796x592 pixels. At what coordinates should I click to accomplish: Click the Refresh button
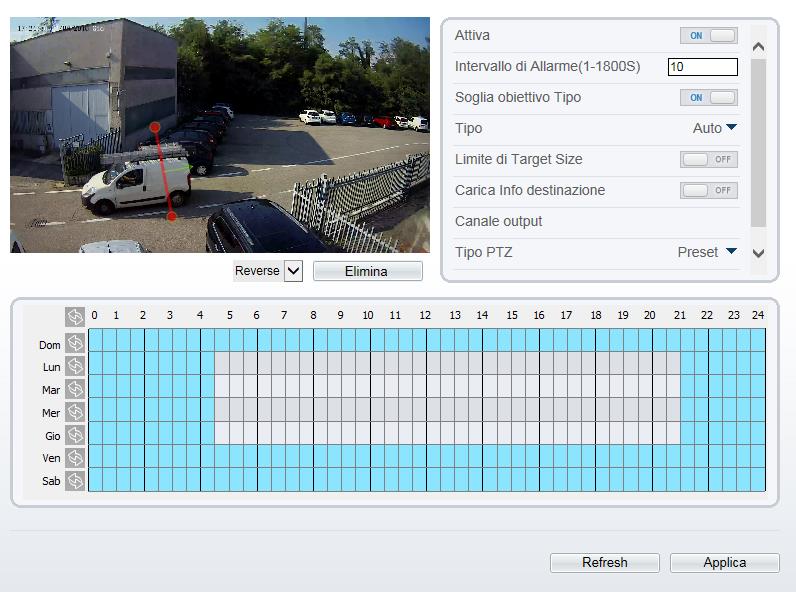604,563
